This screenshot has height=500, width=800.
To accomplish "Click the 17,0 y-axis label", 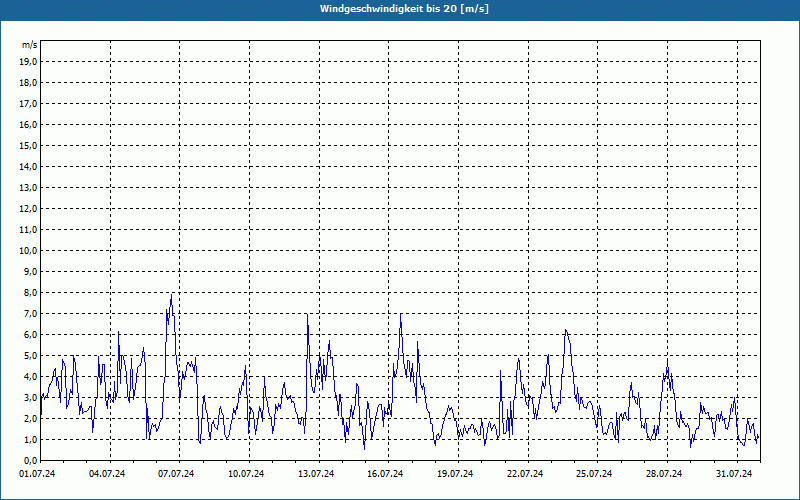I will (x=28, y=104).
